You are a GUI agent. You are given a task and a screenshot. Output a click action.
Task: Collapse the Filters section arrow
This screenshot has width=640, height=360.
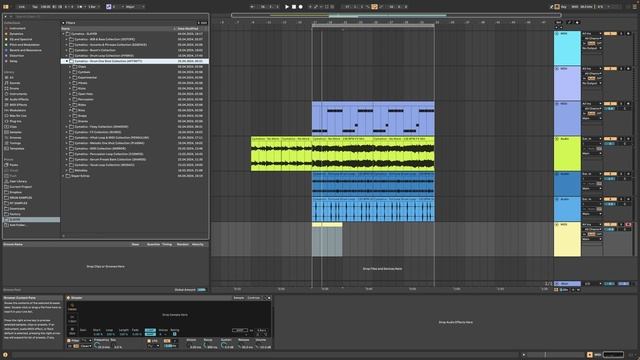click(63, 23)
